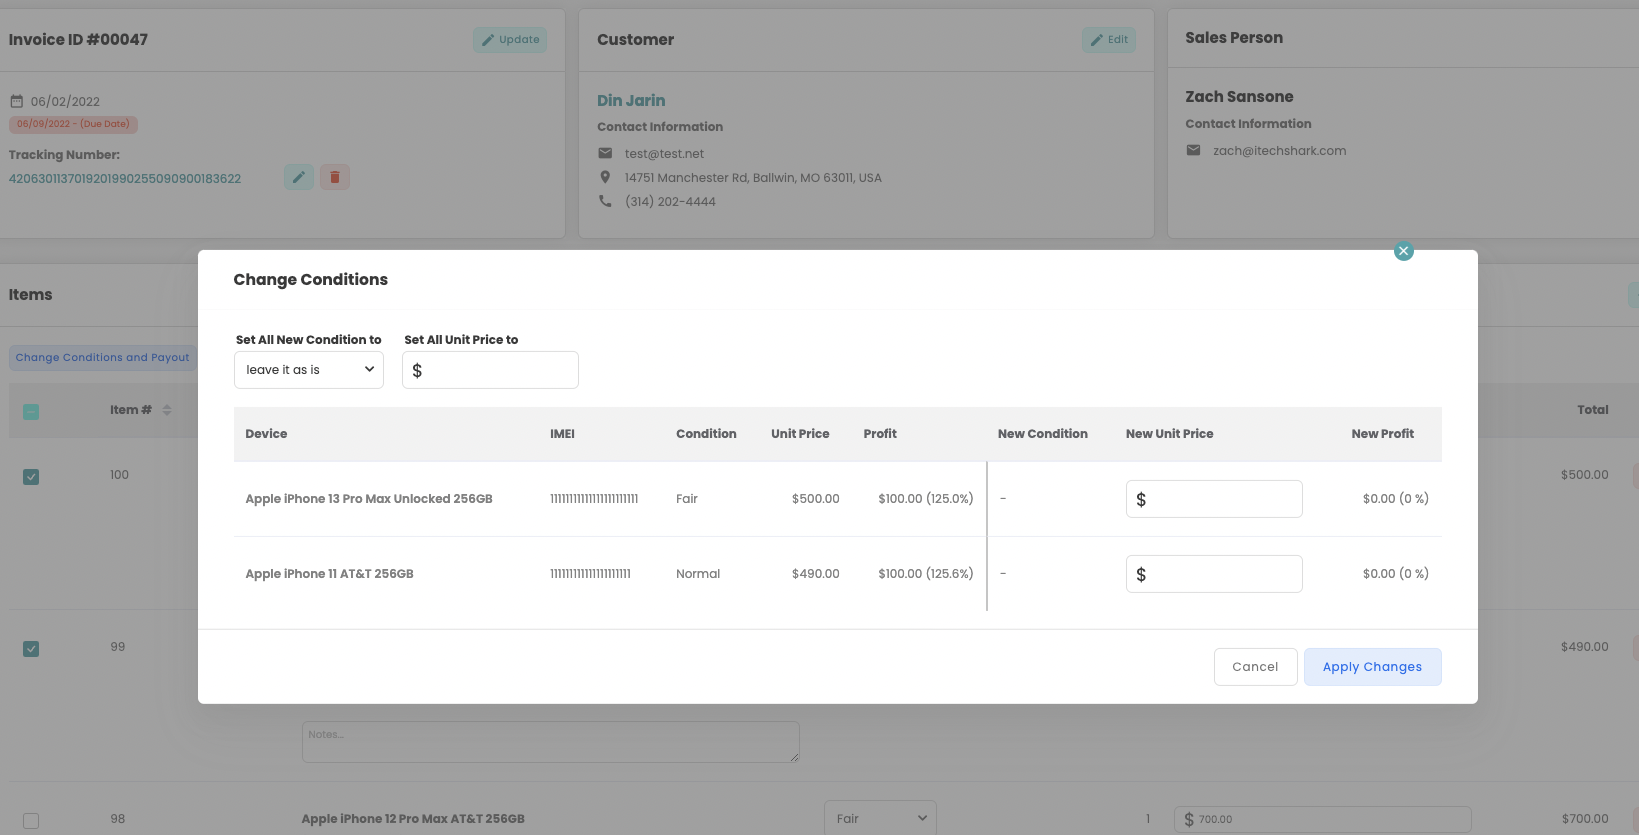
Task: Open the Din Jarin customer link
Action: point(631,100)
